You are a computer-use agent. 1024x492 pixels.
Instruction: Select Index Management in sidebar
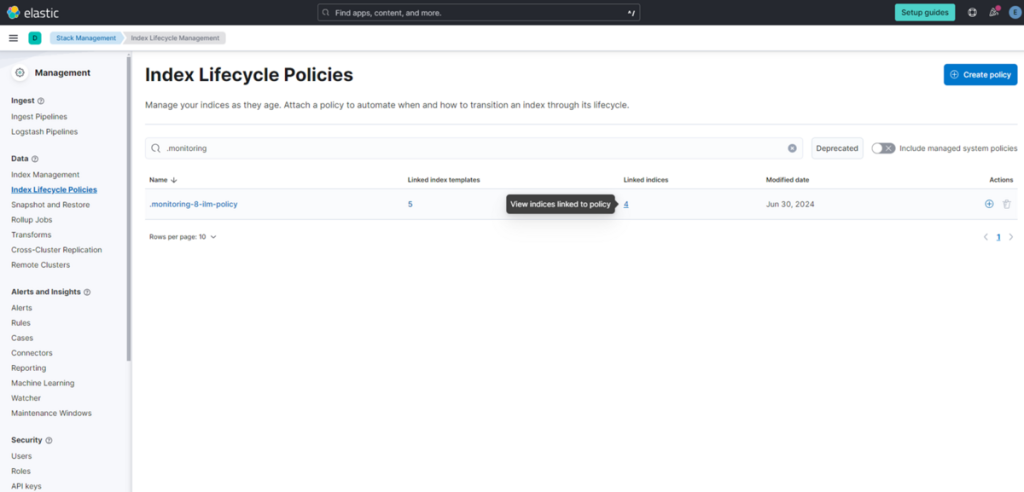(x=45, y=174)
